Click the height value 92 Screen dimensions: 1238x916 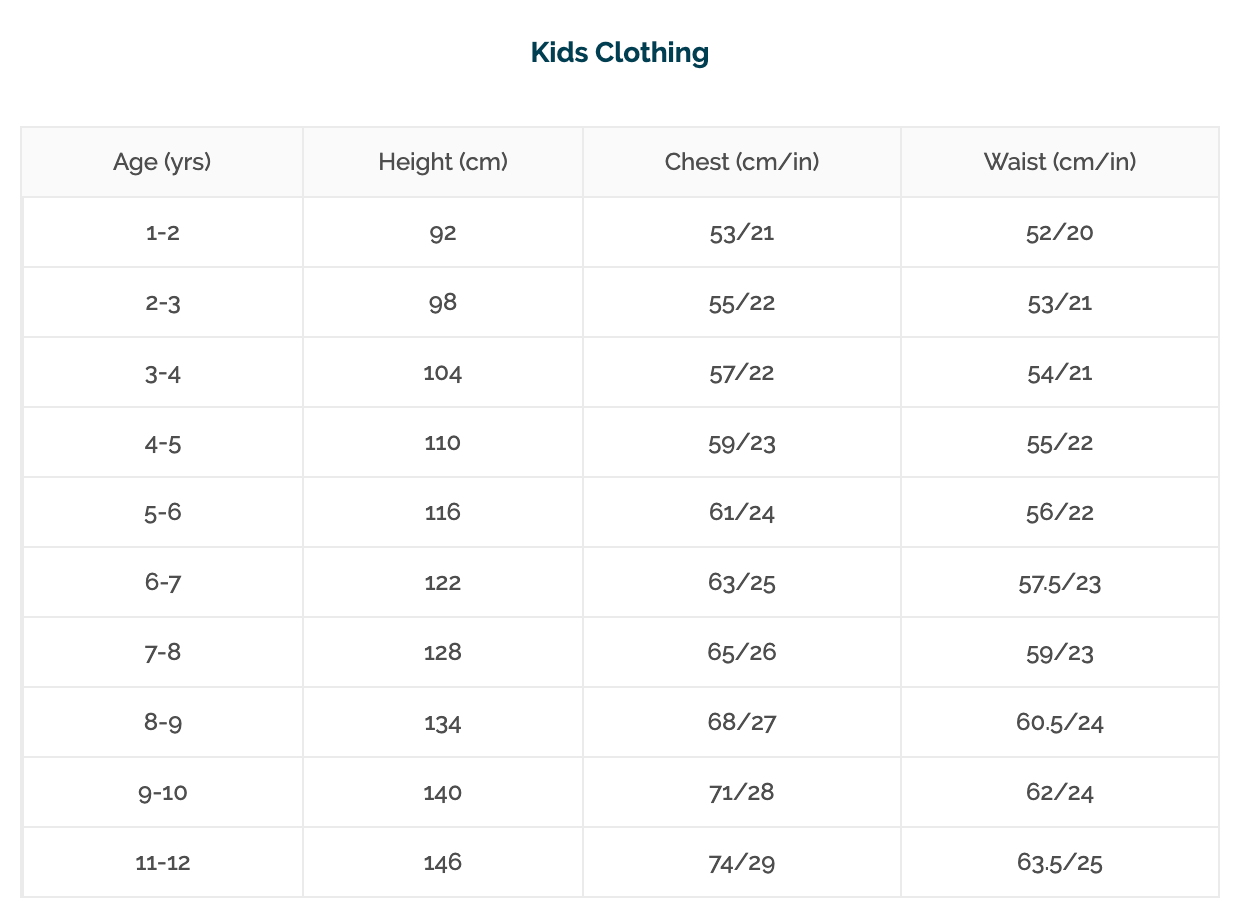(442, 232)
